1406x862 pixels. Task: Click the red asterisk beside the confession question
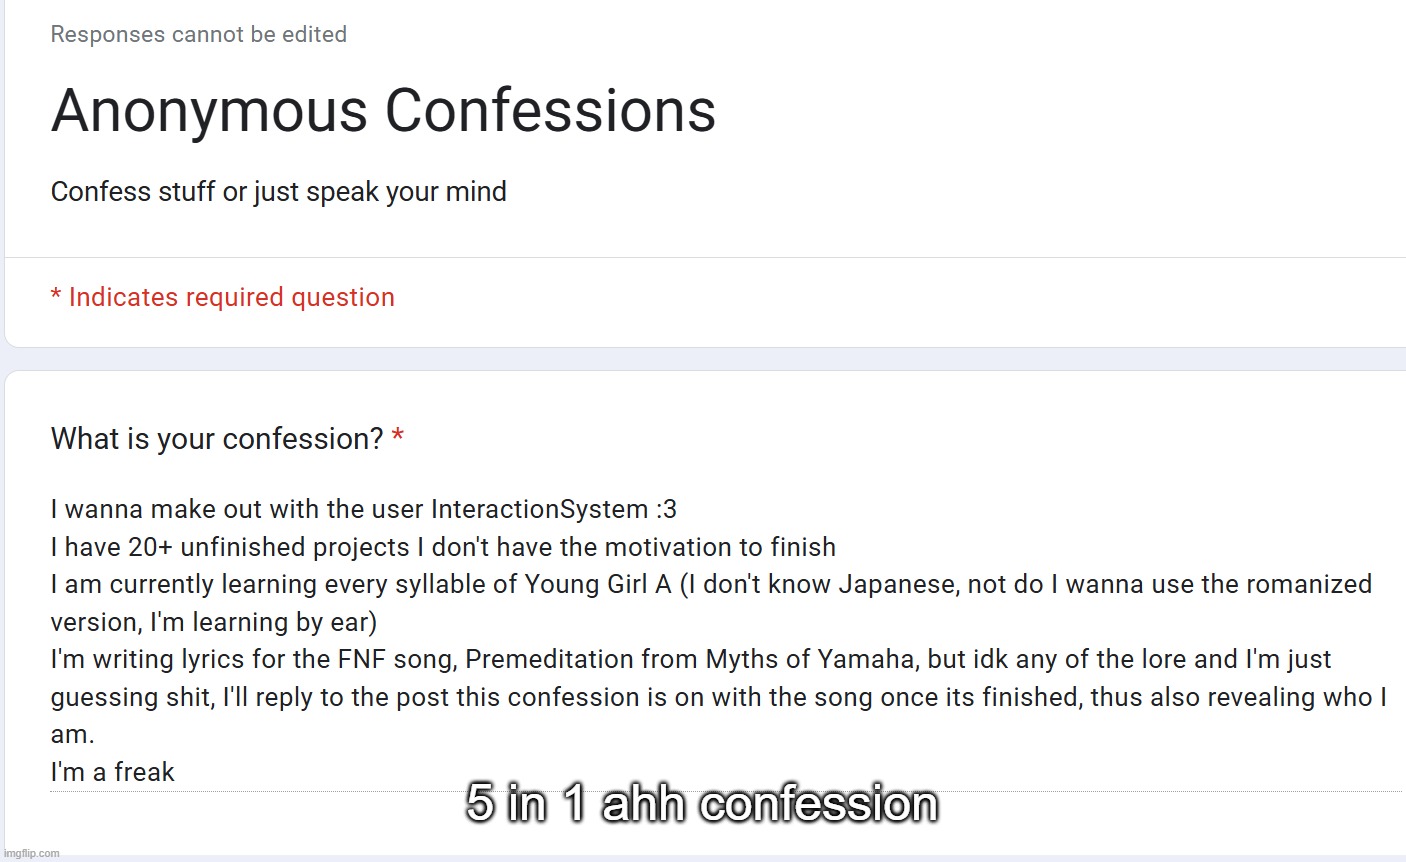(x=398, y=438)
